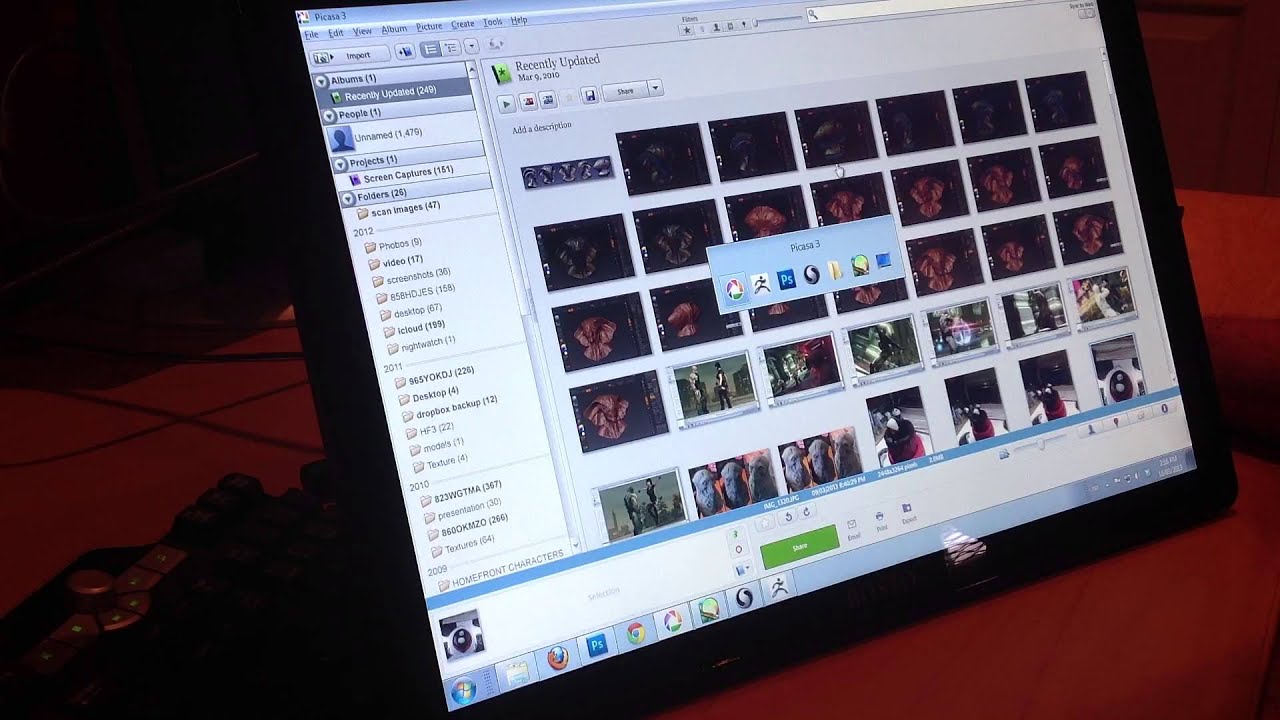Save edits to disk icon in album header
Image resolution: width=1280 pixels, height=720 pixels.
coord(590,96)
